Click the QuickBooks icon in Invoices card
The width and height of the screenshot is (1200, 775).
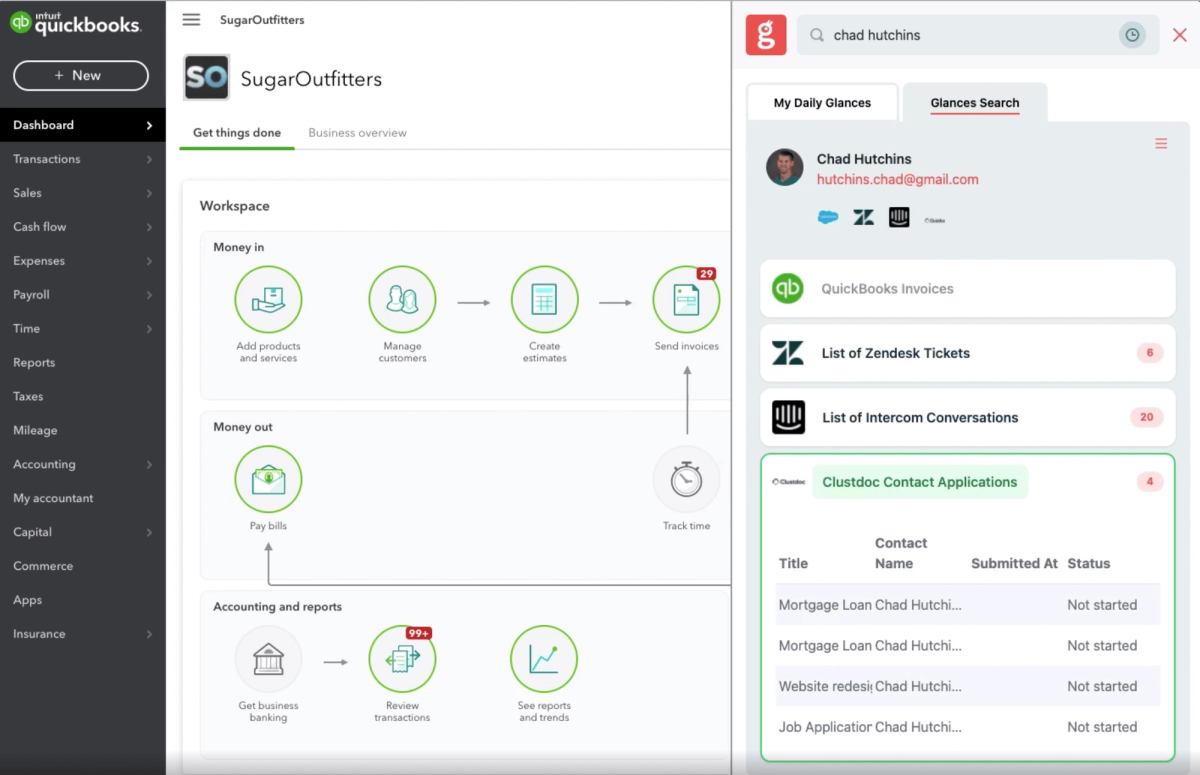coord(788,288)
